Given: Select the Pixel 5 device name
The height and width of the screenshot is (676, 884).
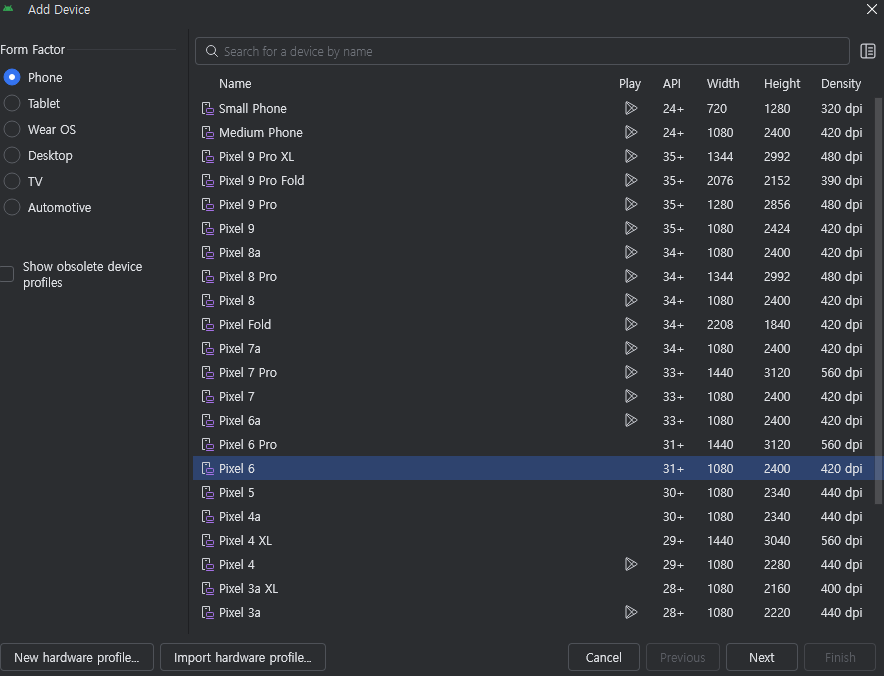Looking at the screenshot, I should 237,492.
